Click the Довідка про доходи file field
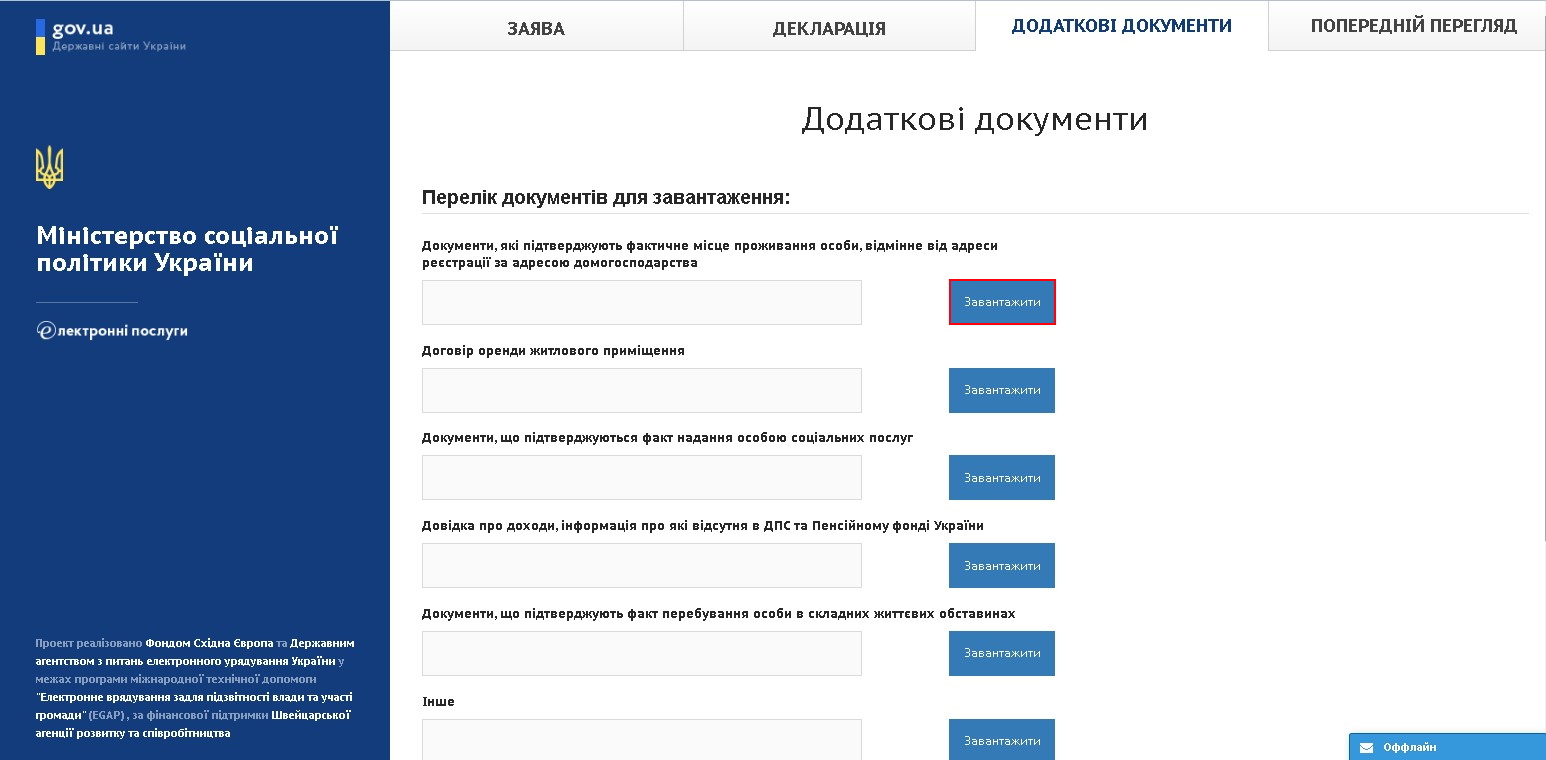1546x760 pixels. (642, 566)
